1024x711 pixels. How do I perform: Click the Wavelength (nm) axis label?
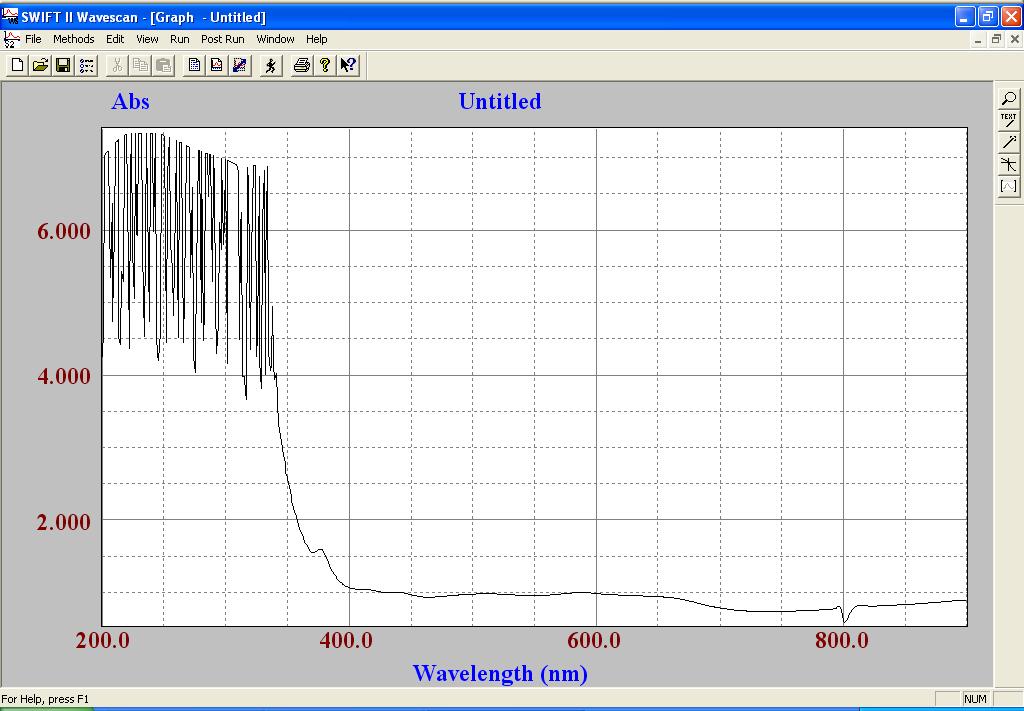(x=500, y=673)
